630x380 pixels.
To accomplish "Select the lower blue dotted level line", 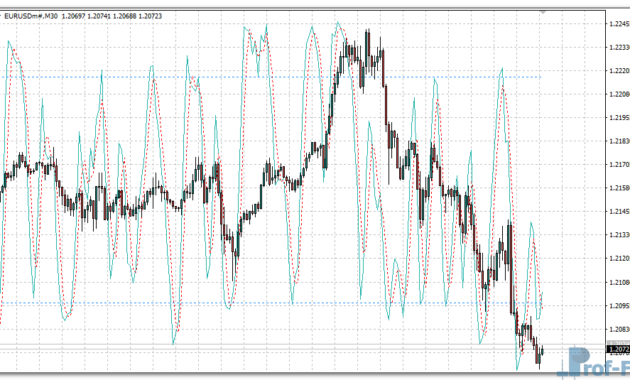I will (271, 303).
